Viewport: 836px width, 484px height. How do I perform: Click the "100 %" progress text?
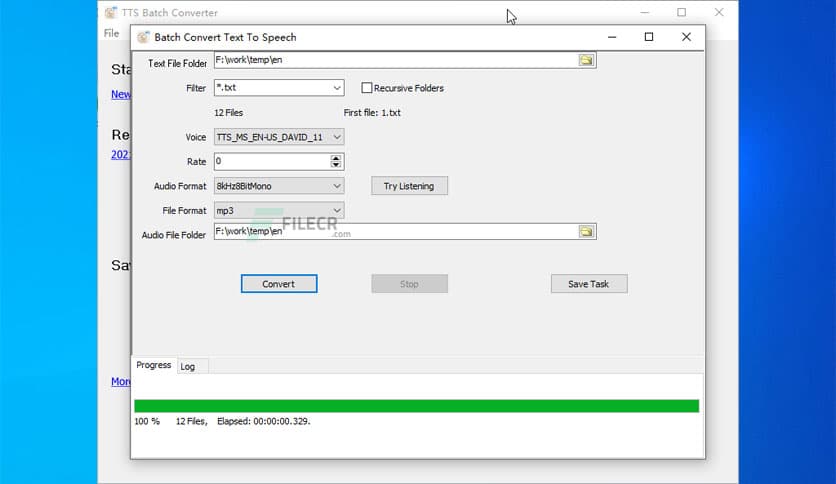pos(147,421)
